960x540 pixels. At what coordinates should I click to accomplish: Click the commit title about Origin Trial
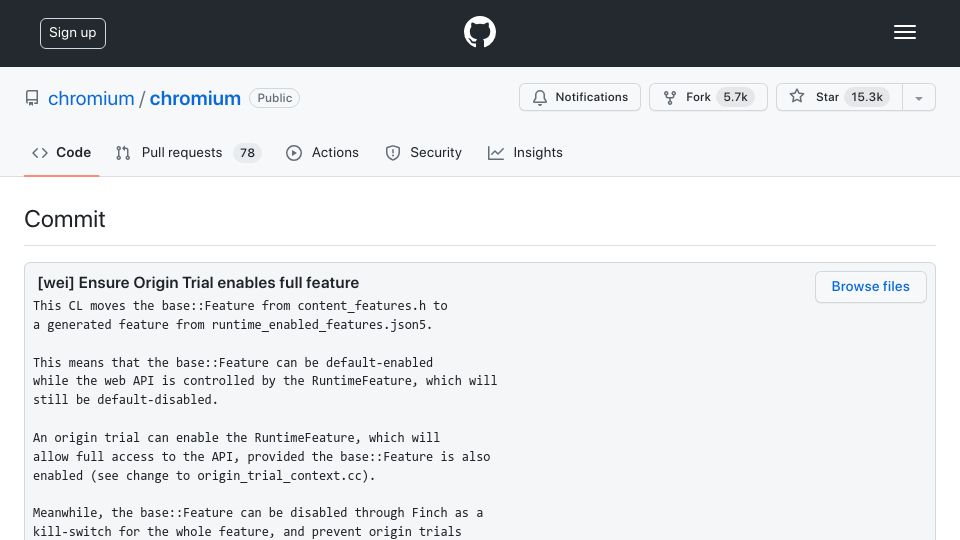(198, 283)
